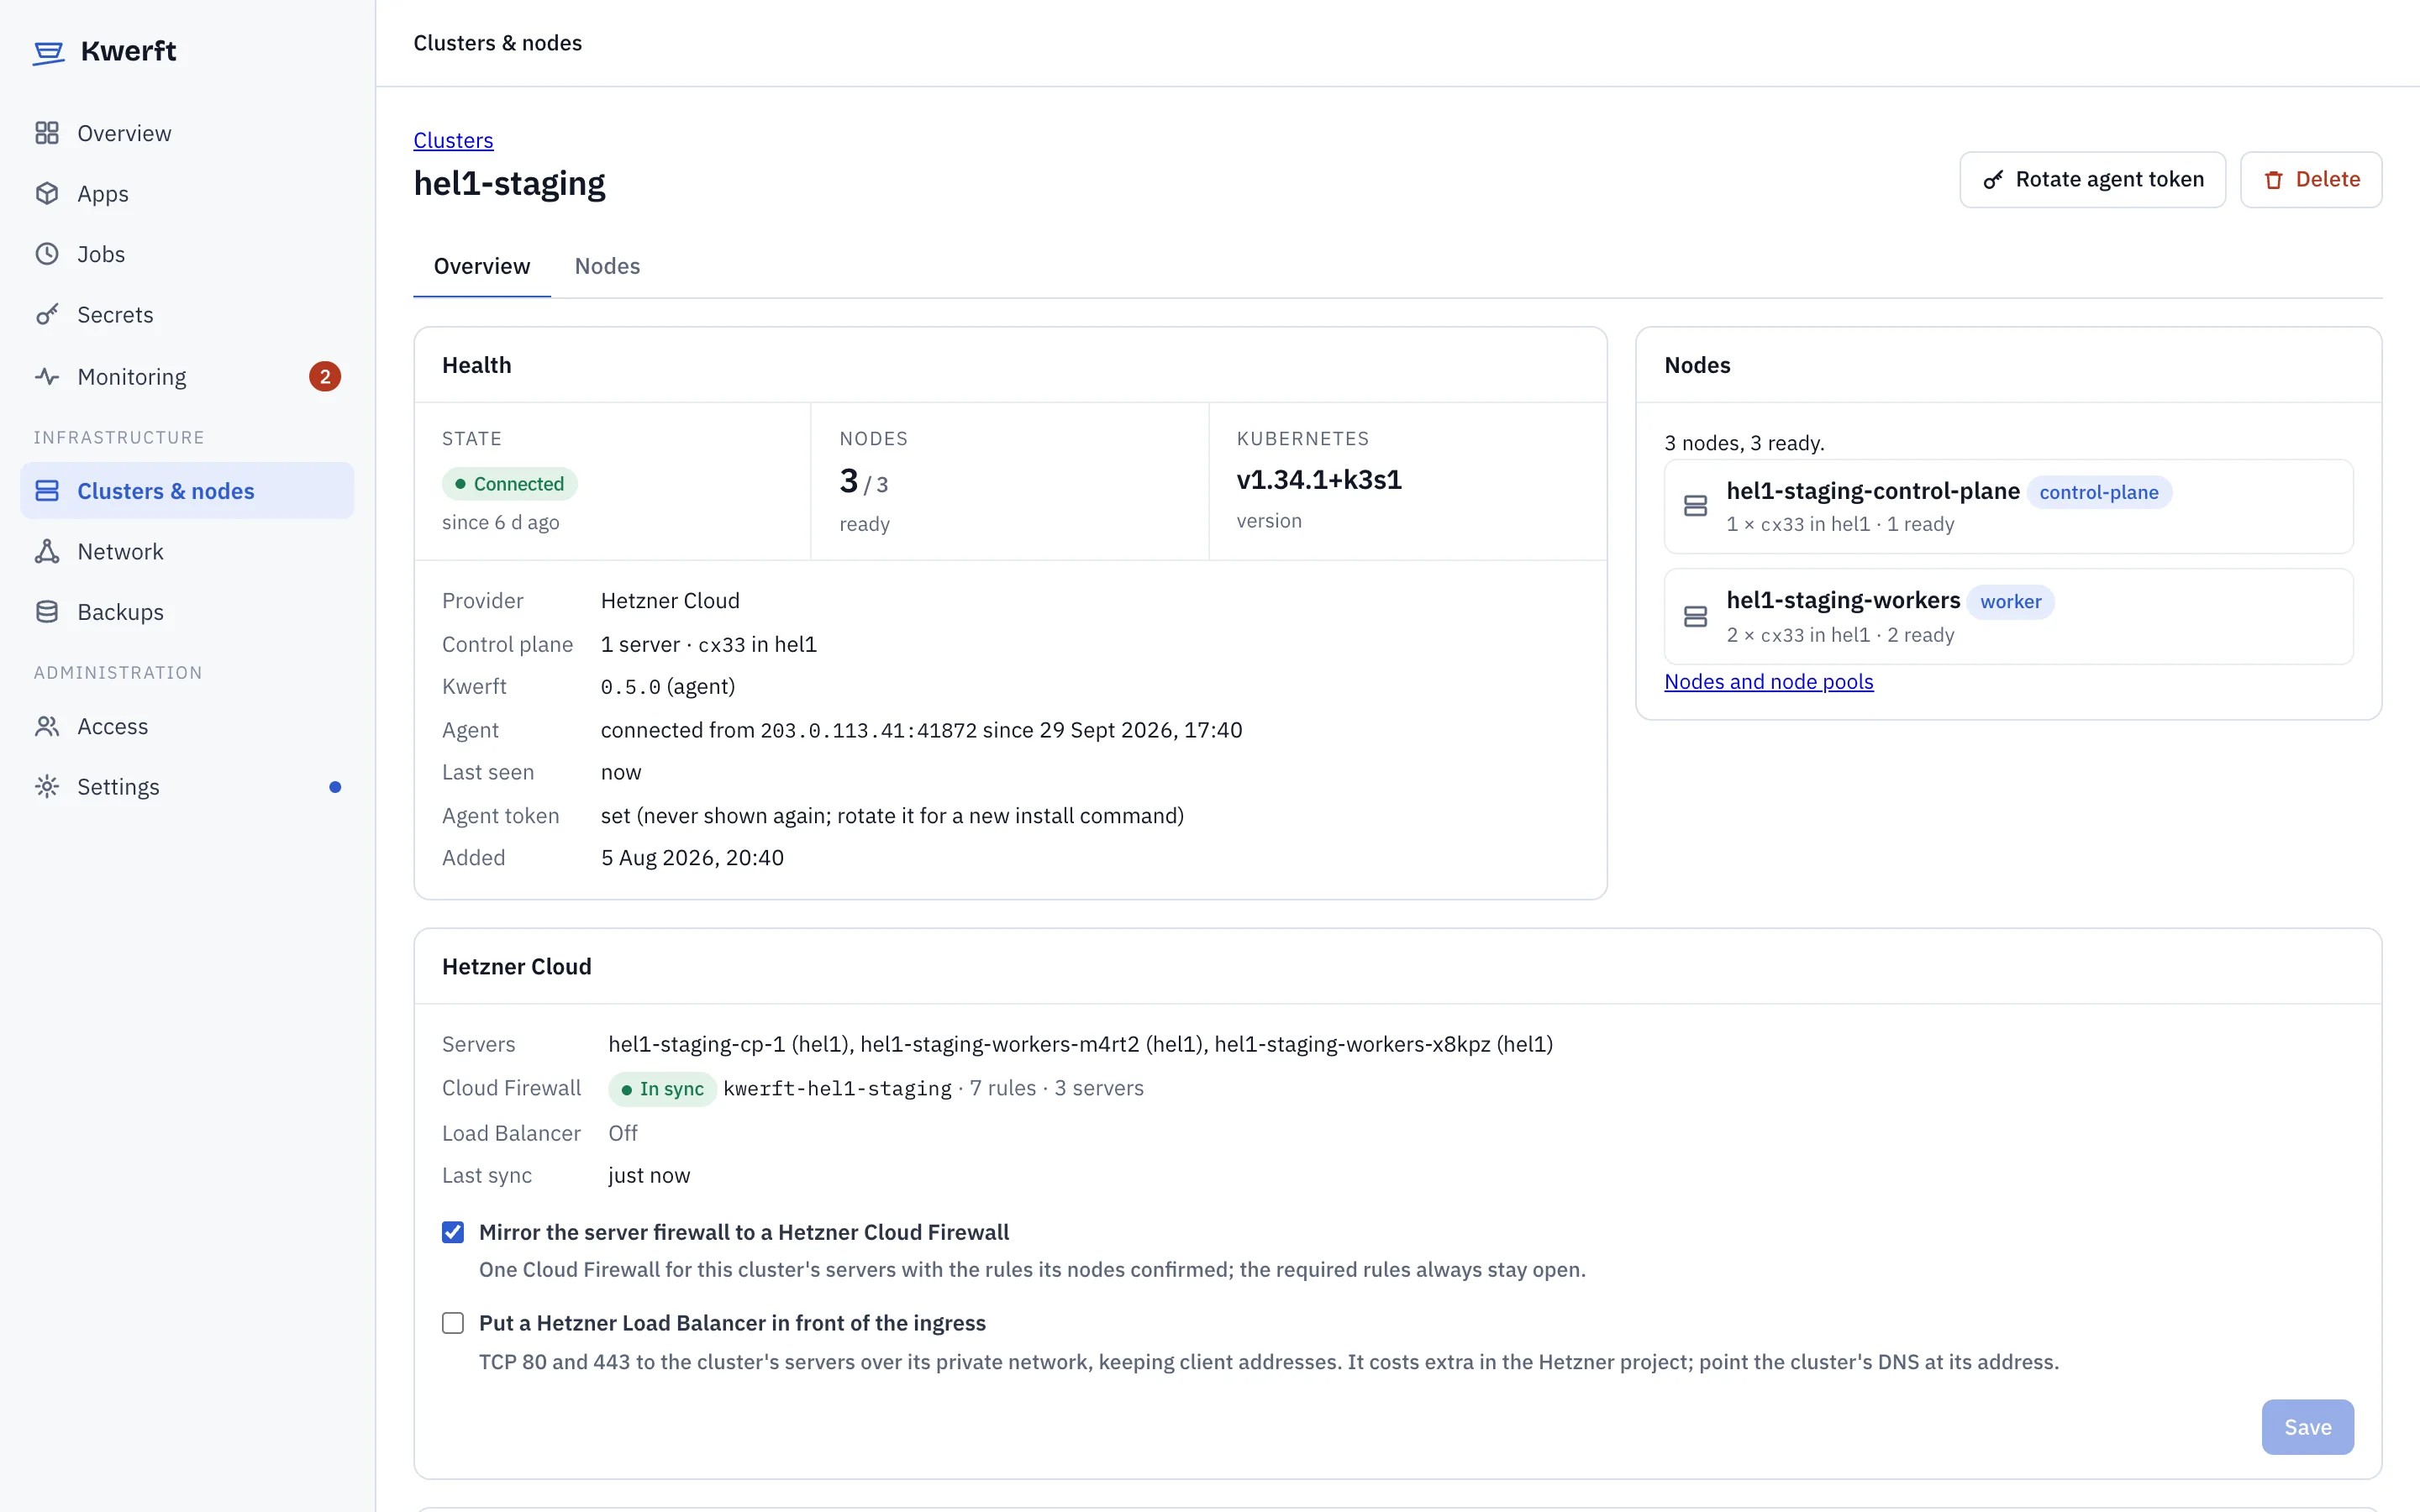Open Nodes and node pools link
This screenshot has width=2420, height=1512.
pos(1768,682)
